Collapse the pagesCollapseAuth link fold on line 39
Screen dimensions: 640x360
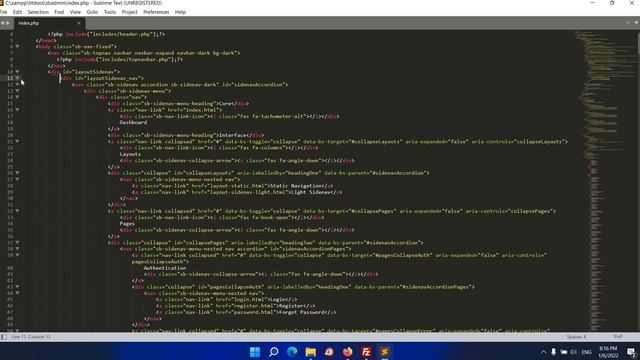coord(18,255)
